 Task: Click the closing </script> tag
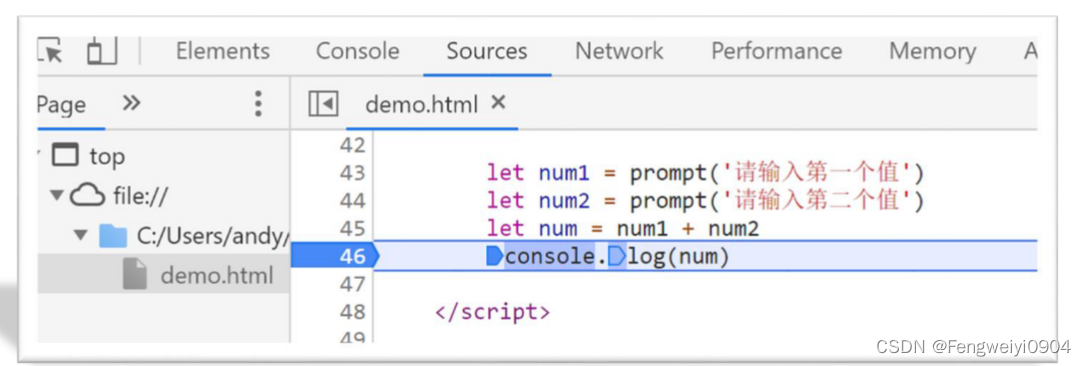492,313
